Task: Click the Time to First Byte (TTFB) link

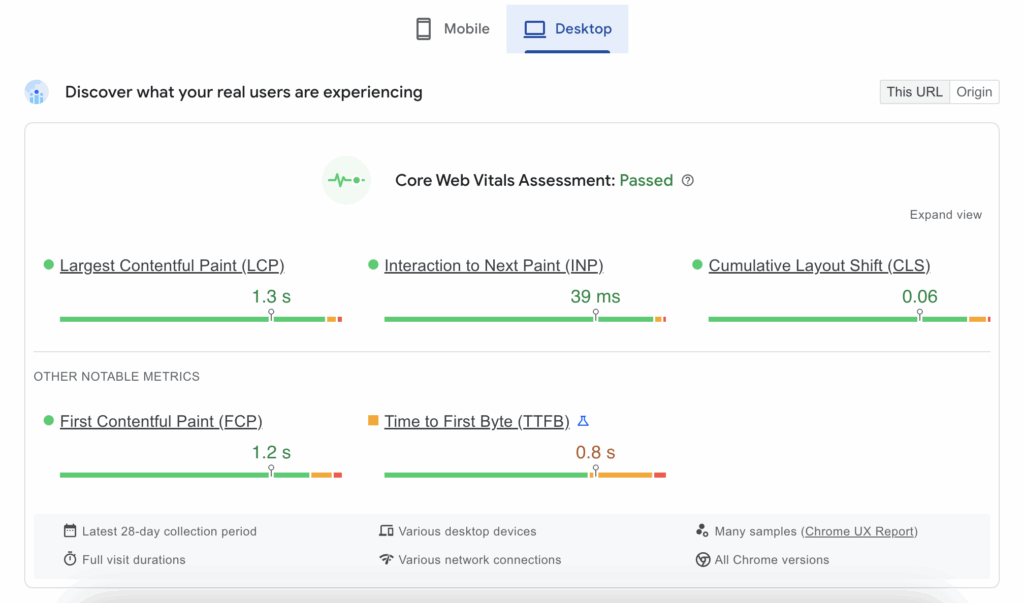Action: coord(476,422)
